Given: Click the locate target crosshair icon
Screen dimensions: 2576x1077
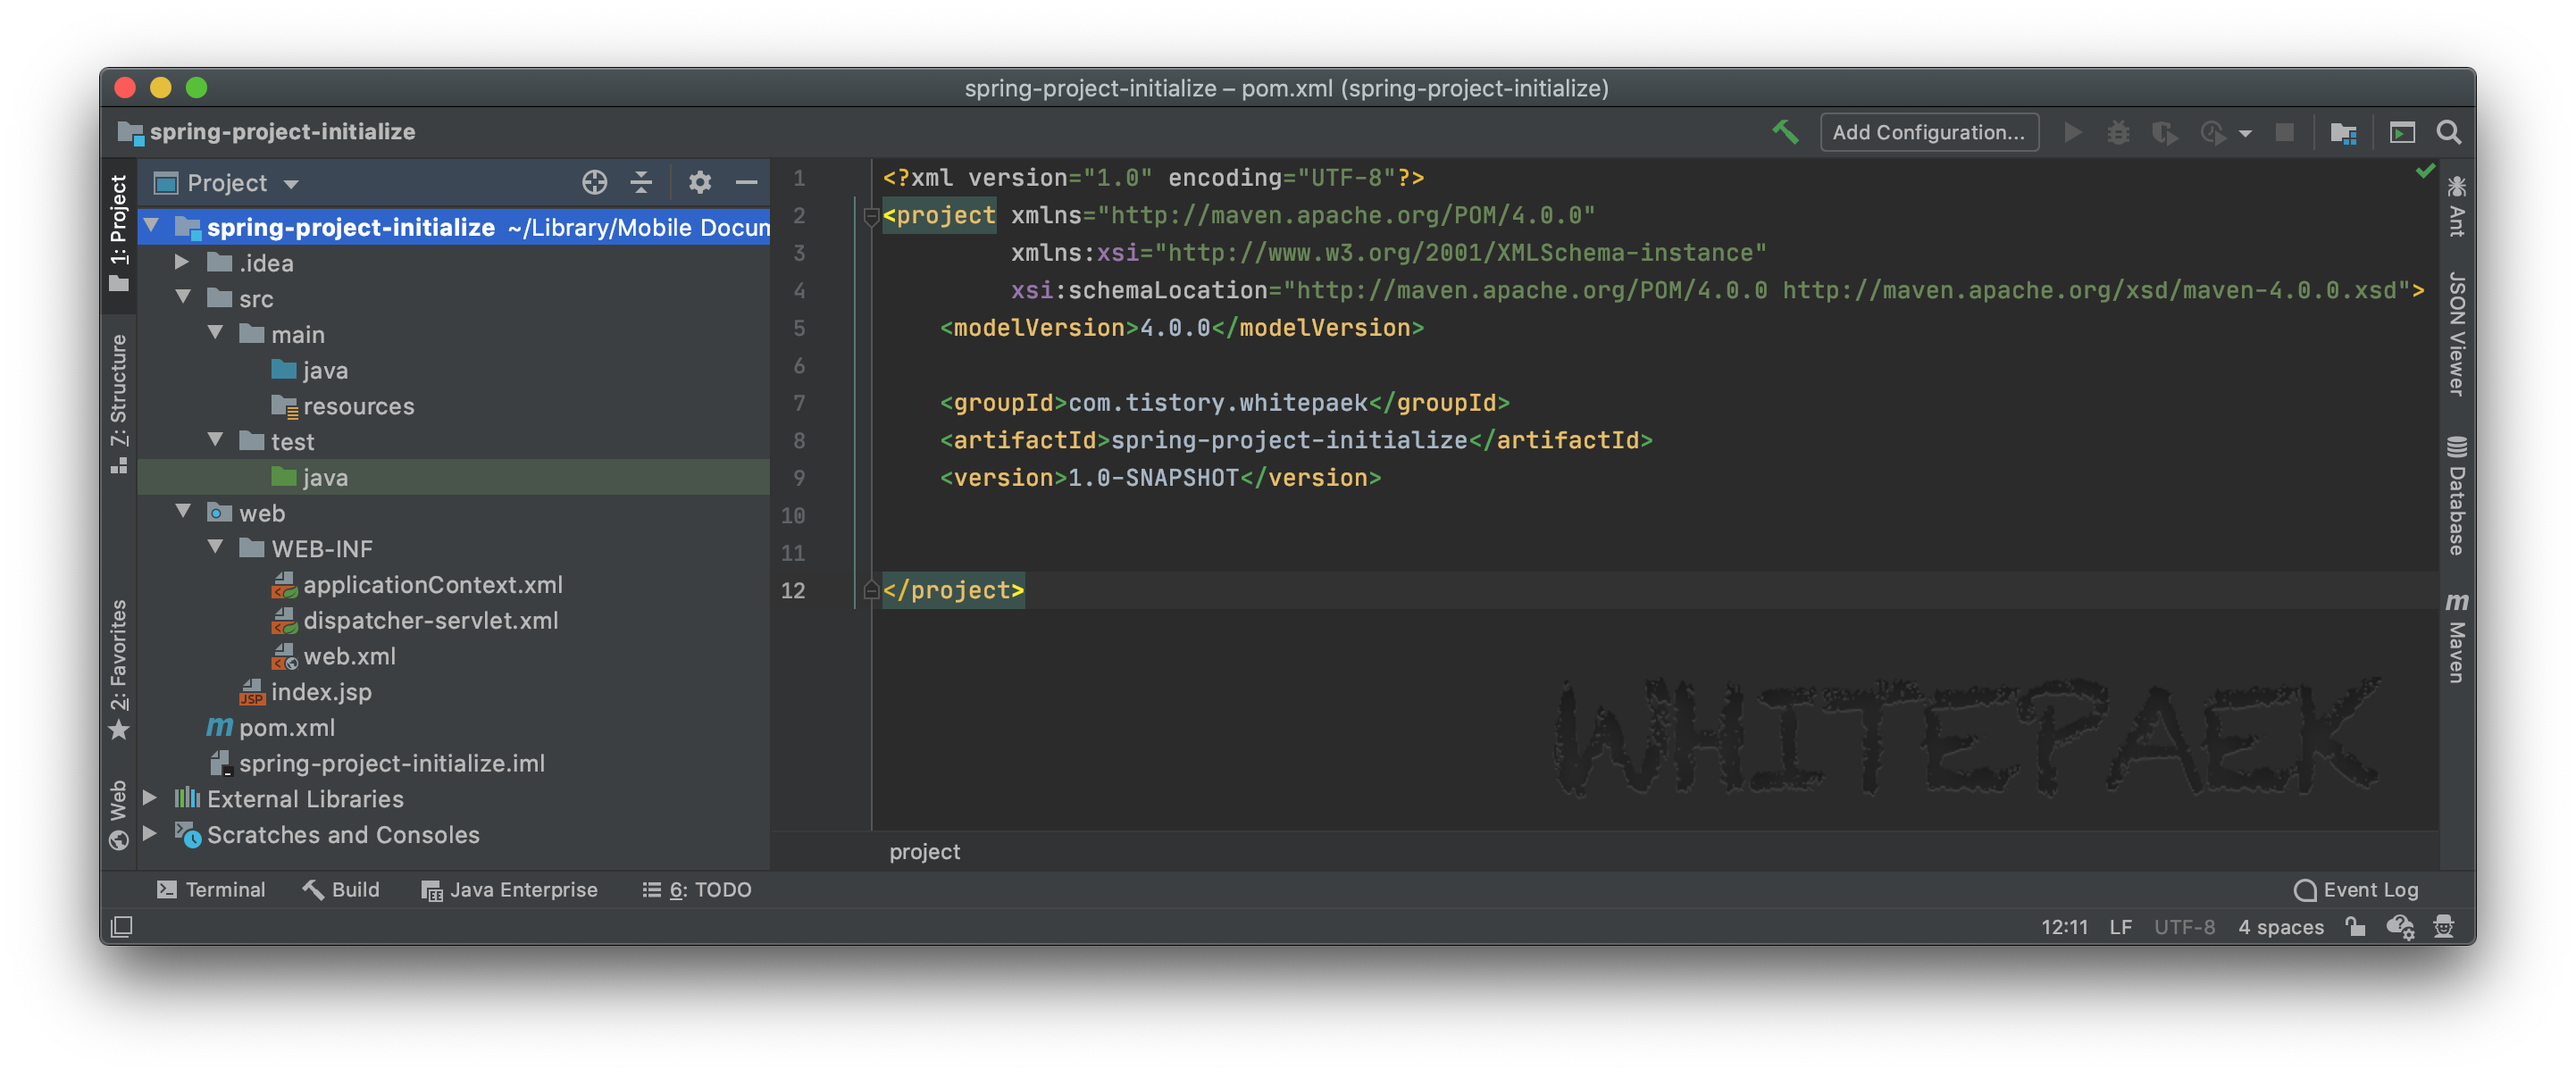Looking at the screenshot, I should 594,182.
